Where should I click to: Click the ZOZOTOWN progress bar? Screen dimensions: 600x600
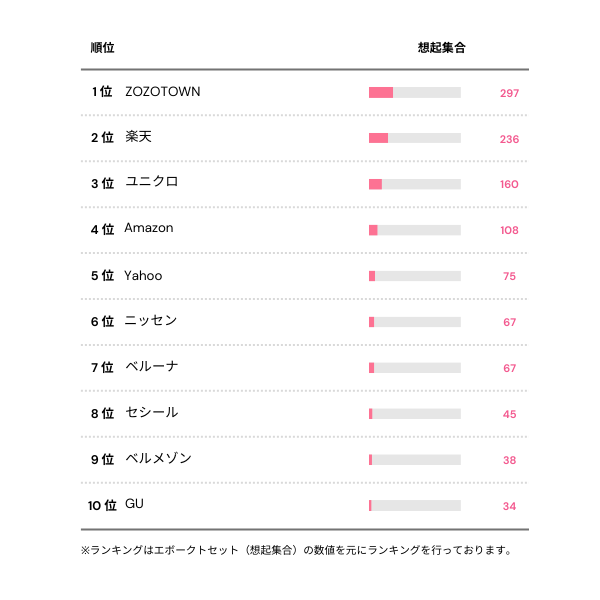(415, 93)
